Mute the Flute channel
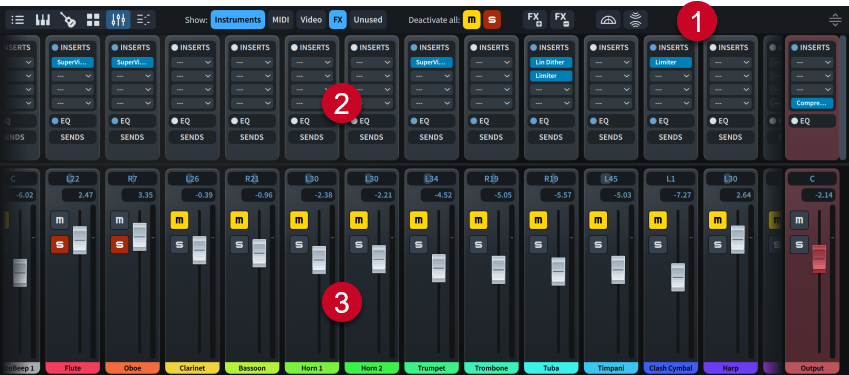 pyautogui.click(x=60, y=220)
